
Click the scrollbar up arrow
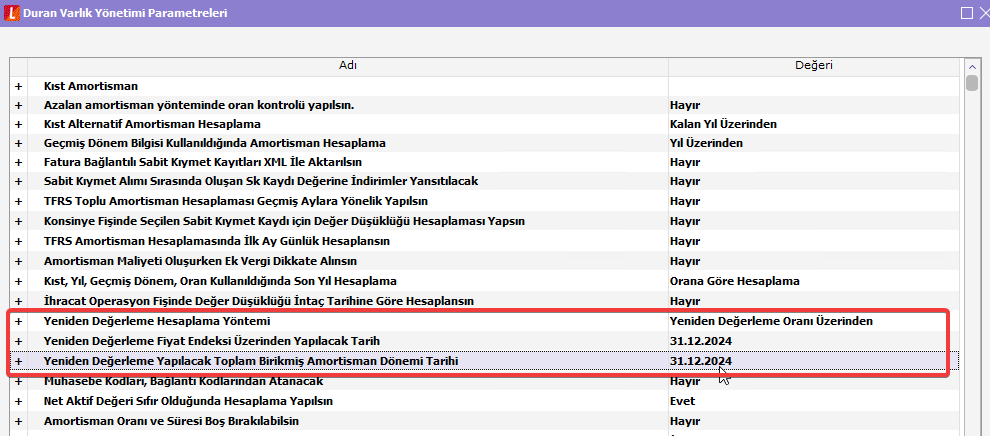[x=971, y=65]
